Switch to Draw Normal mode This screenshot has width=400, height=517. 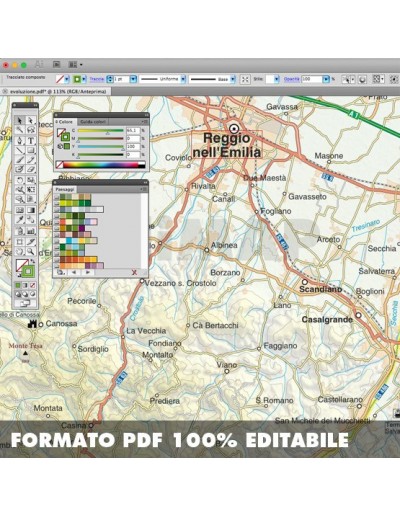(x=18, y=294)
